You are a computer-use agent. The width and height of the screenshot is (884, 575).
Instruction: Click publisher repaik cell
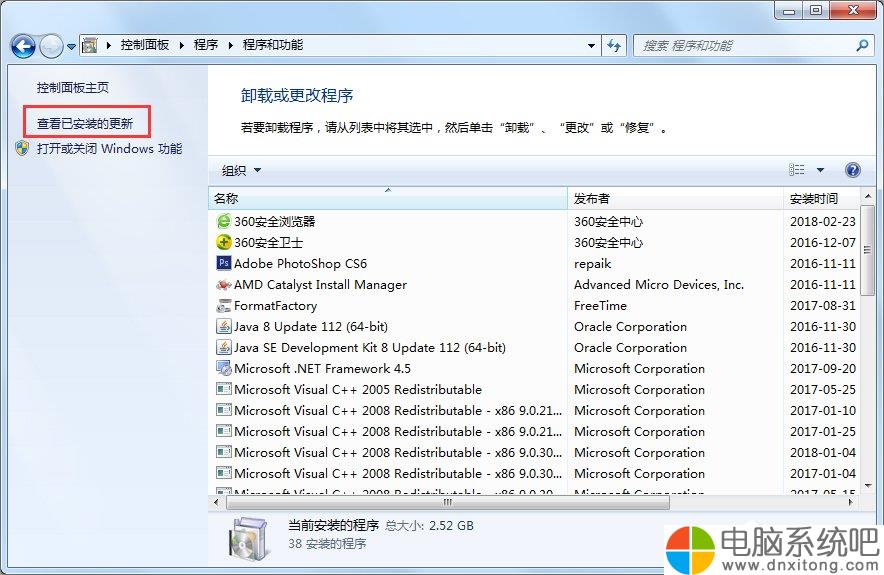[593, 264]
